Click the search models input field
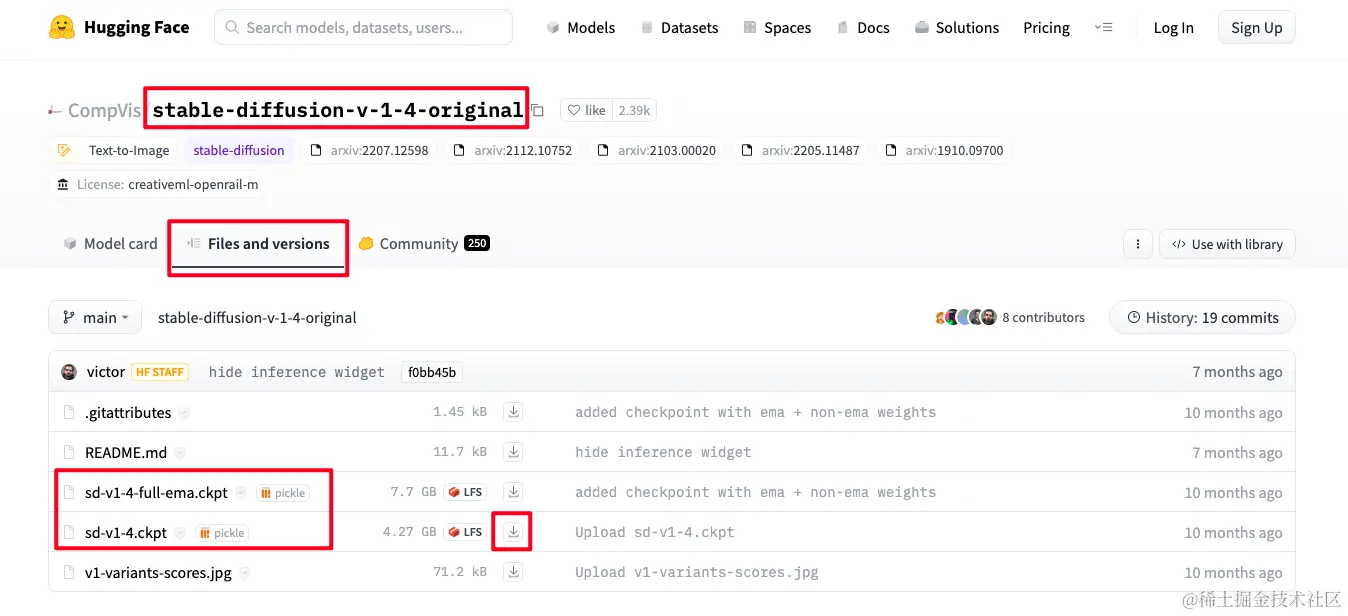This screenshot has height=616, width=1348. 363,27
